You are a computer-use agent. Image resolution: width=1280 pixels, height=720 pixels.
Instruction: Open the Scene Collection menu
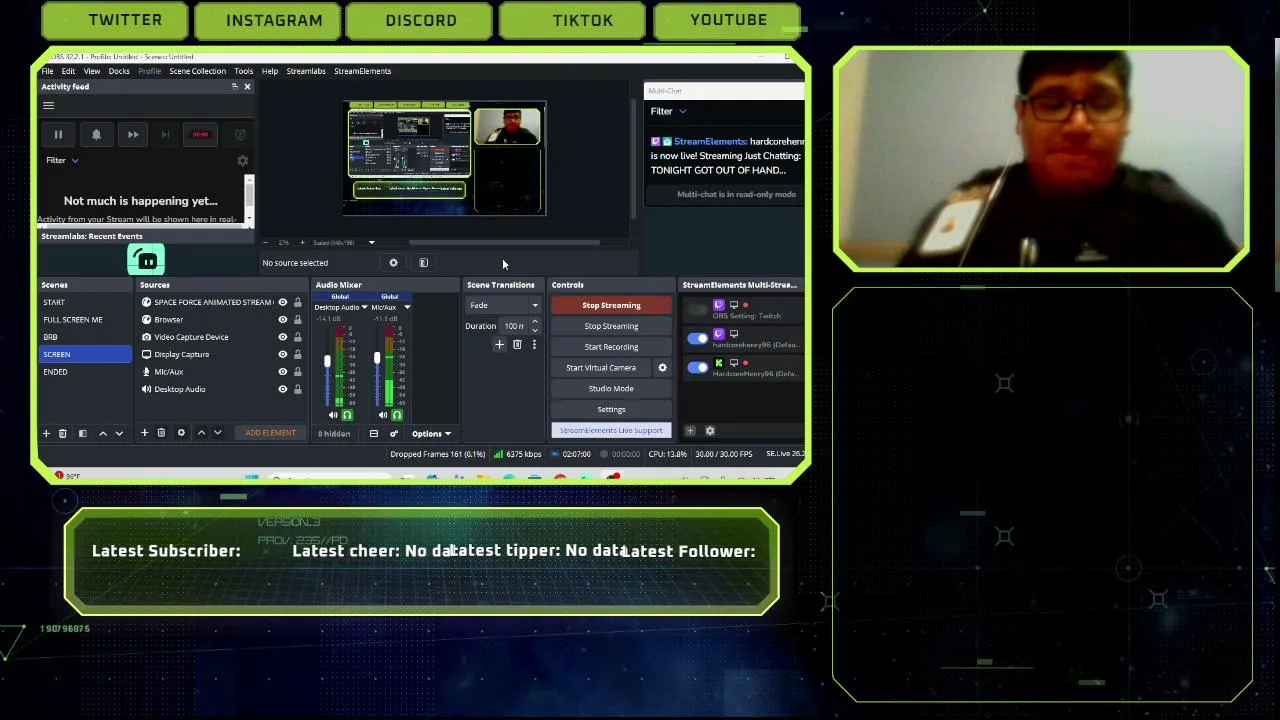(x=197, y=71)
